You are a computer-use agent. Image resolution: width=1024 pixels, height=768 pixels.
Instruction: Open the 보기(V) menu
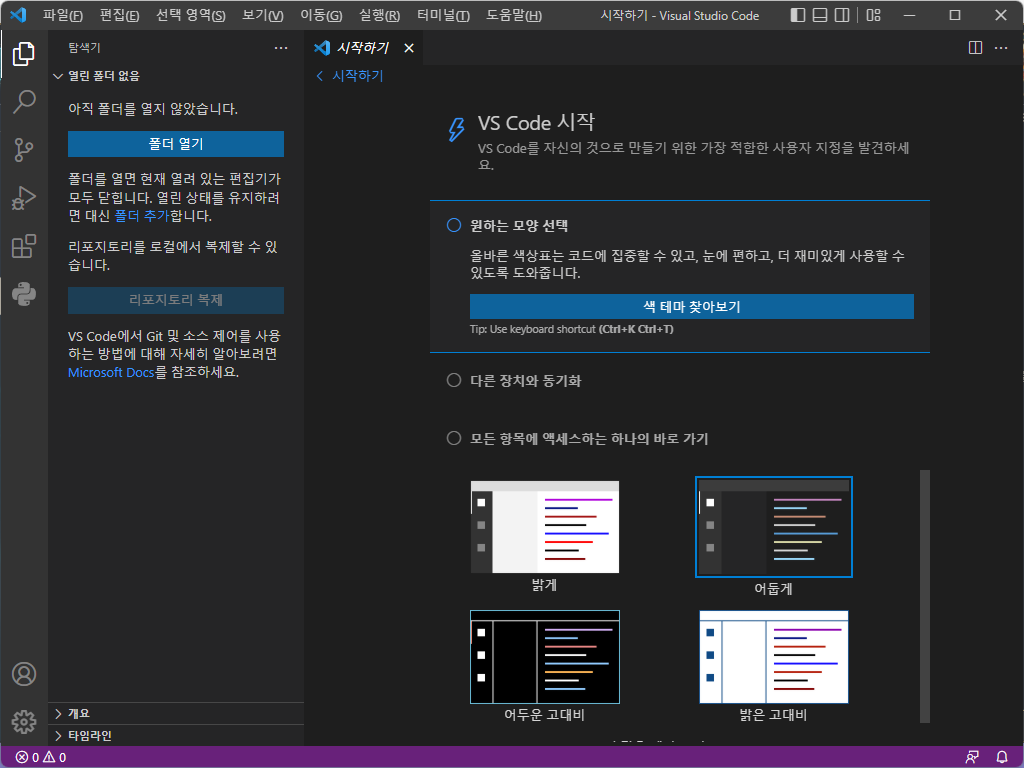[263, 15]
